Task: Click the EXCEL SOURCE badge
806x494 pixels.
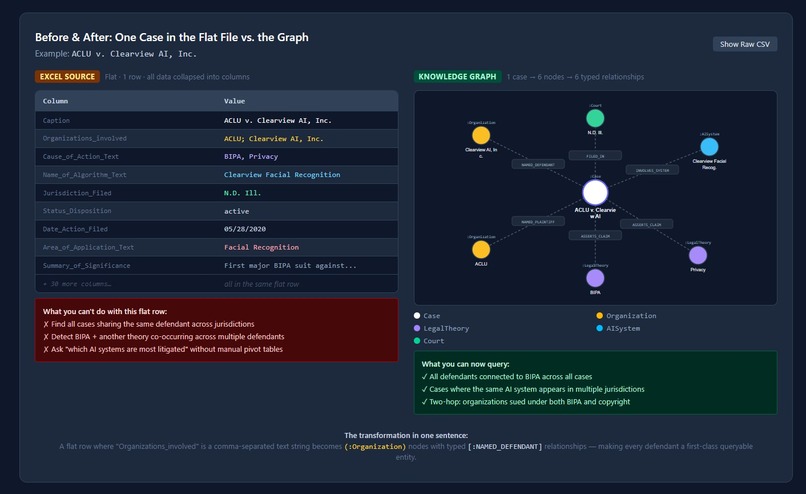Action: tap(67, 77)
